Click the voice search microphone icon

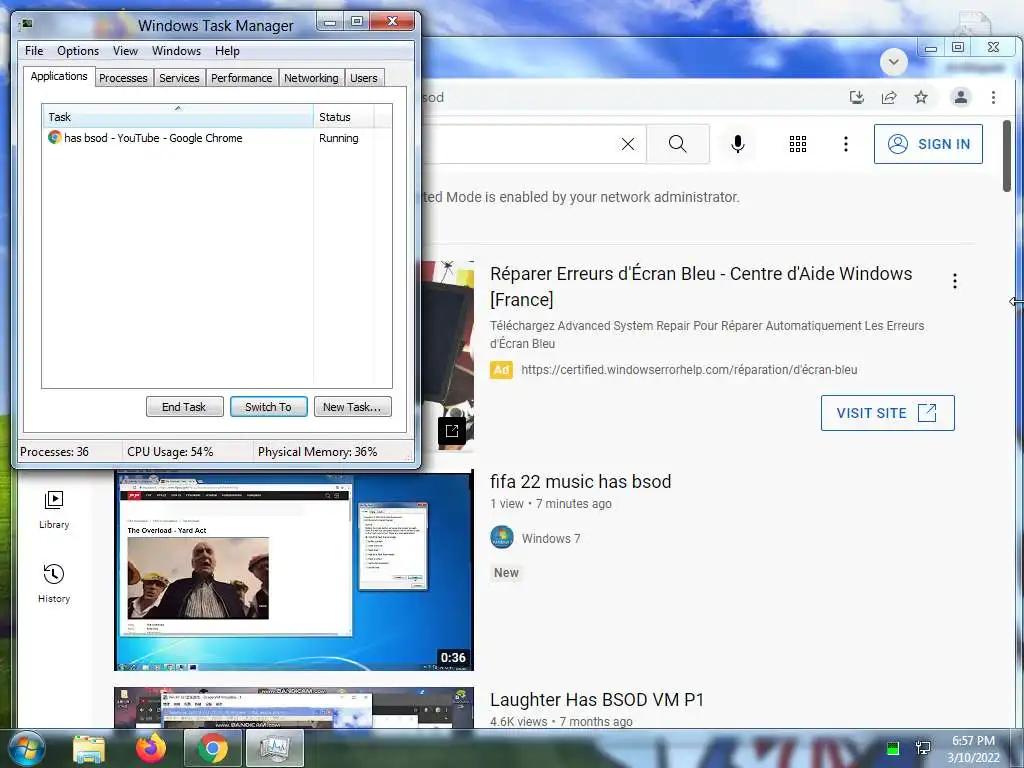[738, 144]
